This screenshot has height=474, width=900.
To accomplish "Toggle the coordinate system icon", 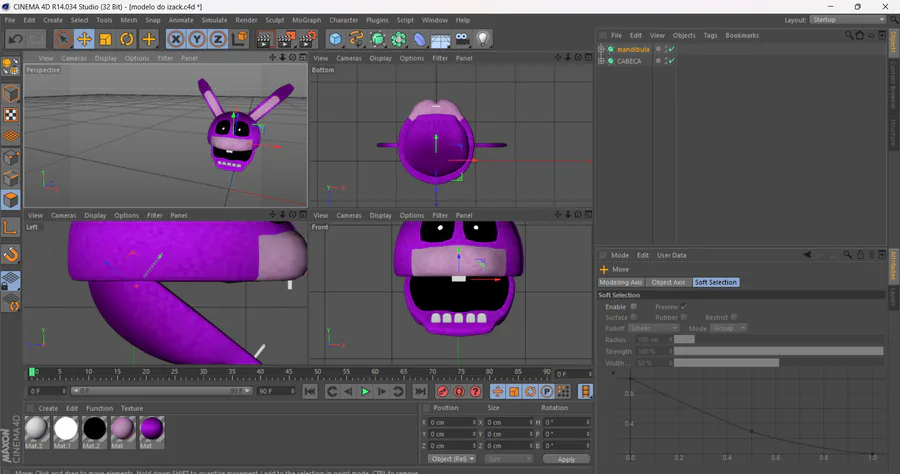I will pyautogui.click(x=240, y=39).
